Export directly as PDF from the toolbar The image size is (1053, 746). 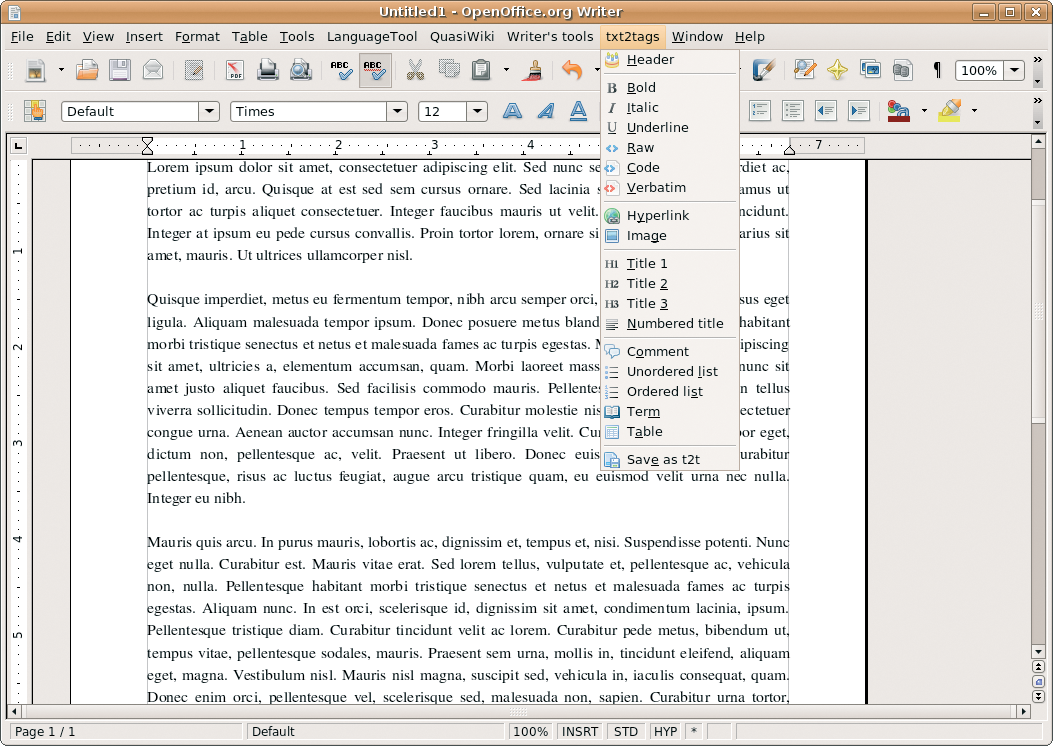pyautogui.click(x=234, y=70)
